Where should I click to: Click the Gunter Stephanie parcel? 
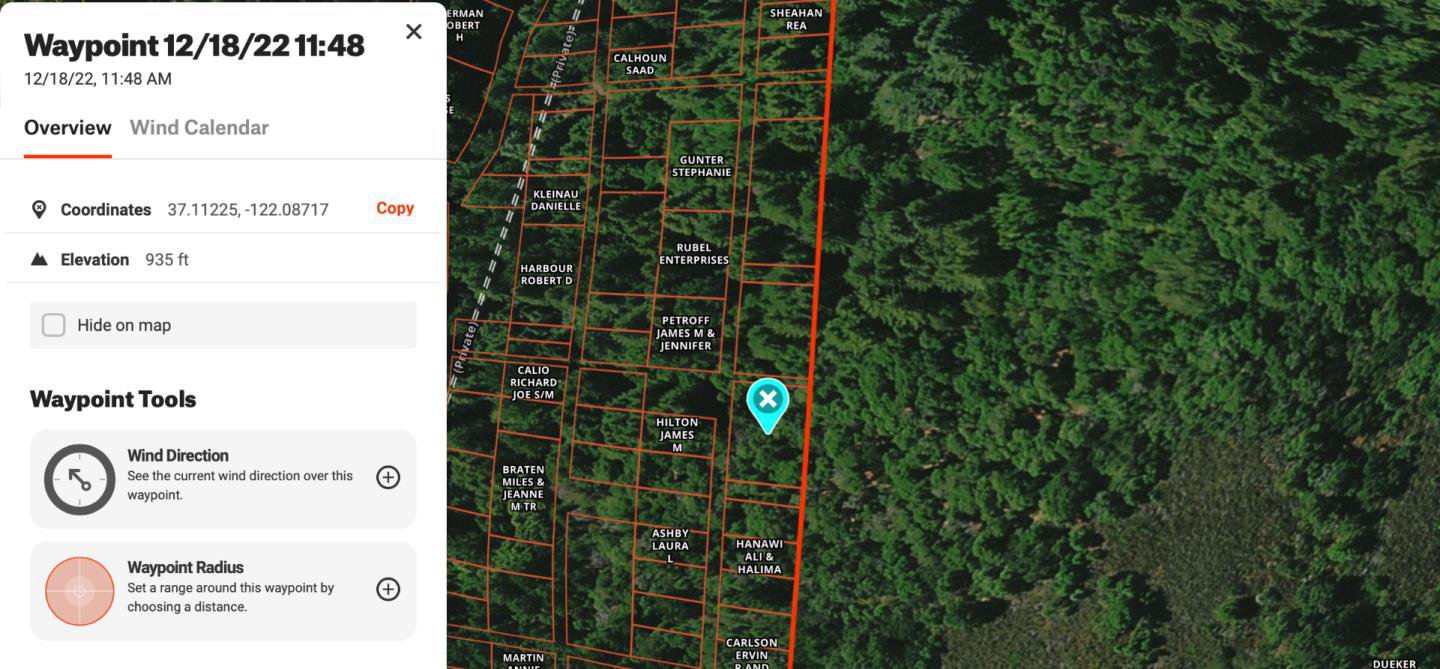[x=701, y=166]
